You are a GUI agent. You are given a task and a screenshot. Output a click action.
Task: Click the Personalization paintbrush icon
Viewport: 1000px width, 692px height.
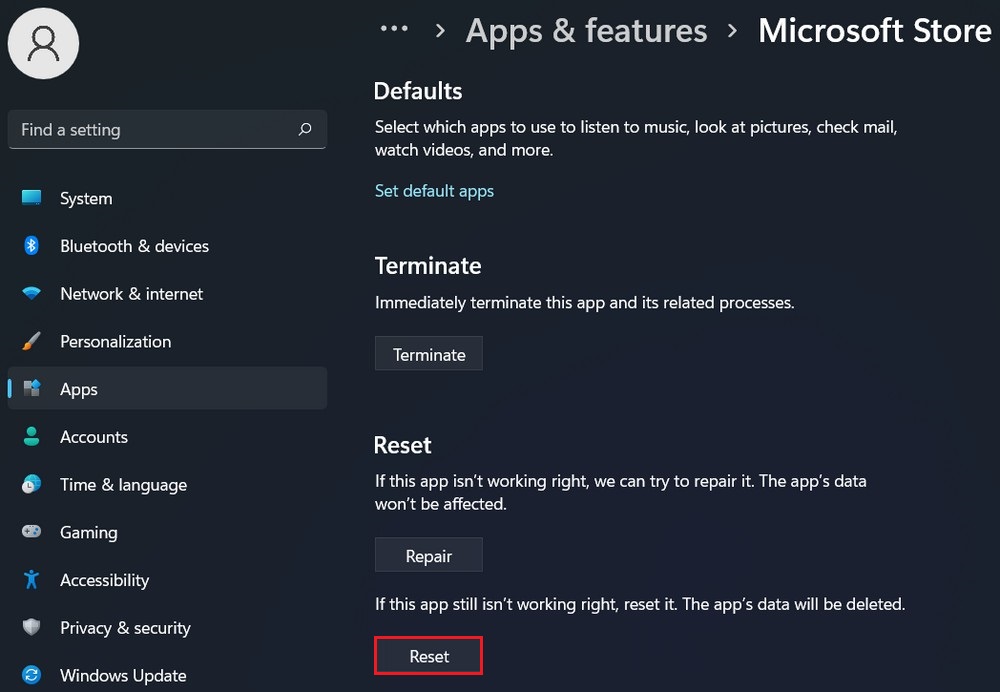[x=31, y=341]
